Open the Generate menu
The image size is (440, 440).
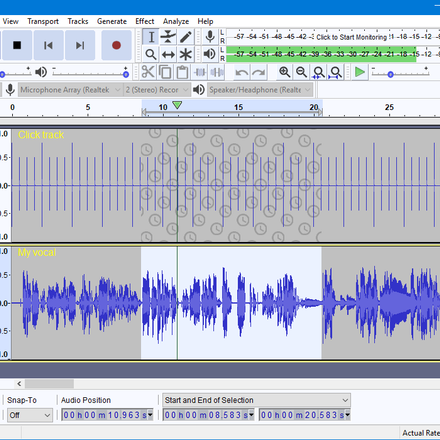click(112, 21)
